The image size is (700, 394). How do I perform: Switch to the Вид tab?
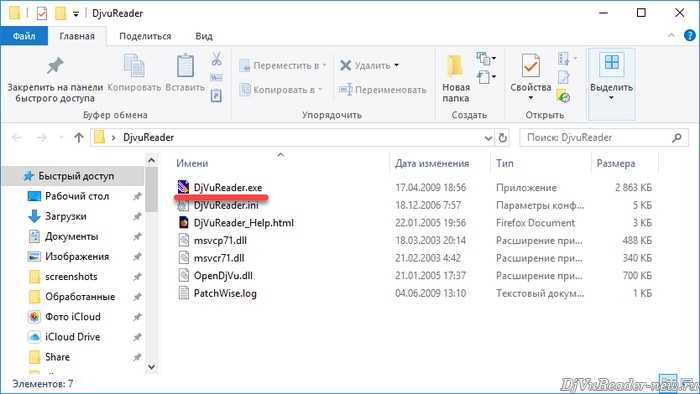(204, 36)
